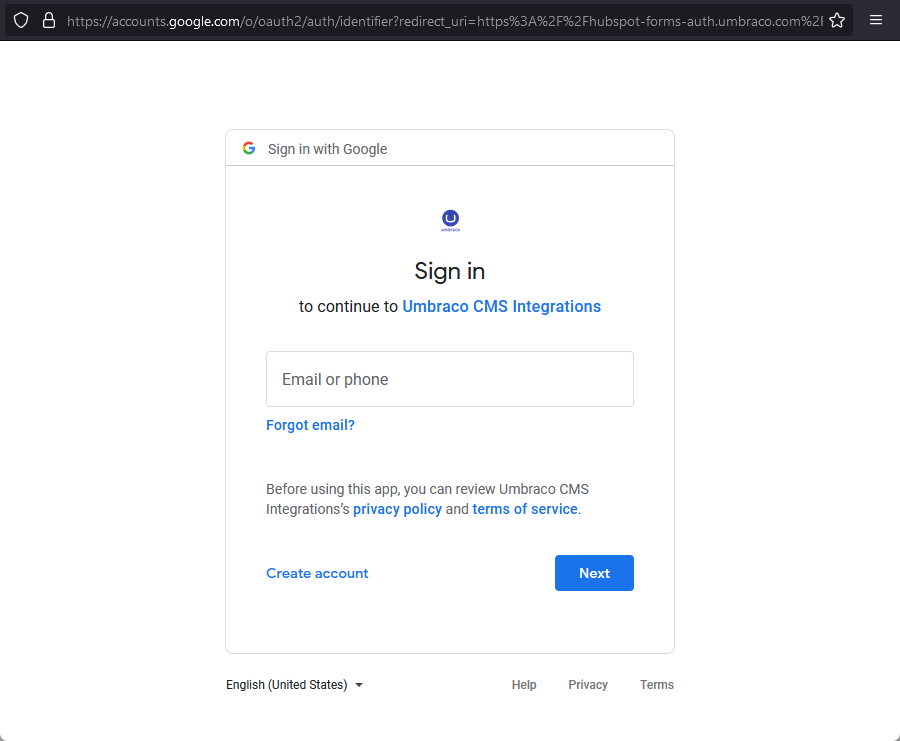Click Create account

coord(317,573)
